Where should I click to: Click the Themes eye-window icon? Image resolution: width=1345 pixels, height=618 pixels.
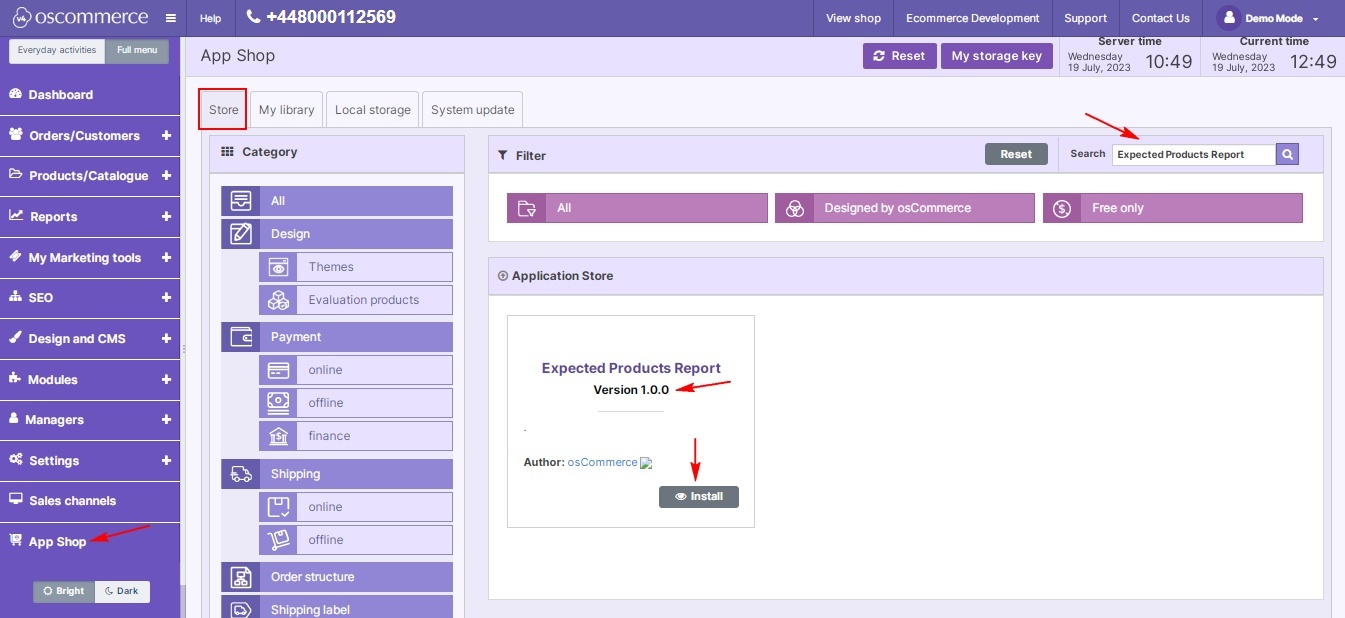pos(279,267)
